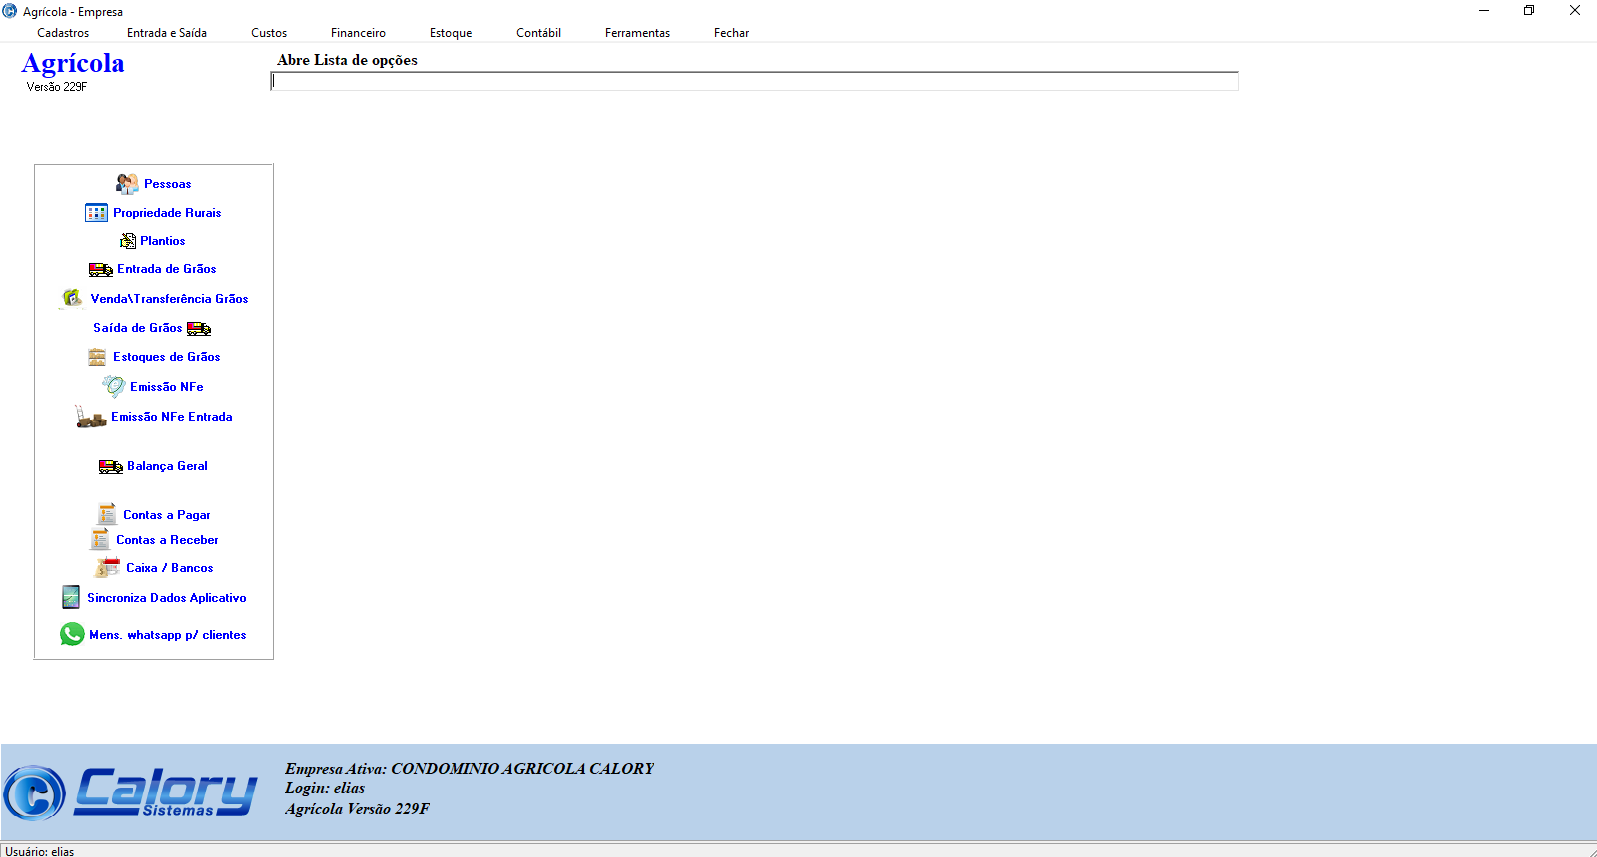Click the WhatsApp message icon
Screen dimensions: 1597x857
[72, 634]
